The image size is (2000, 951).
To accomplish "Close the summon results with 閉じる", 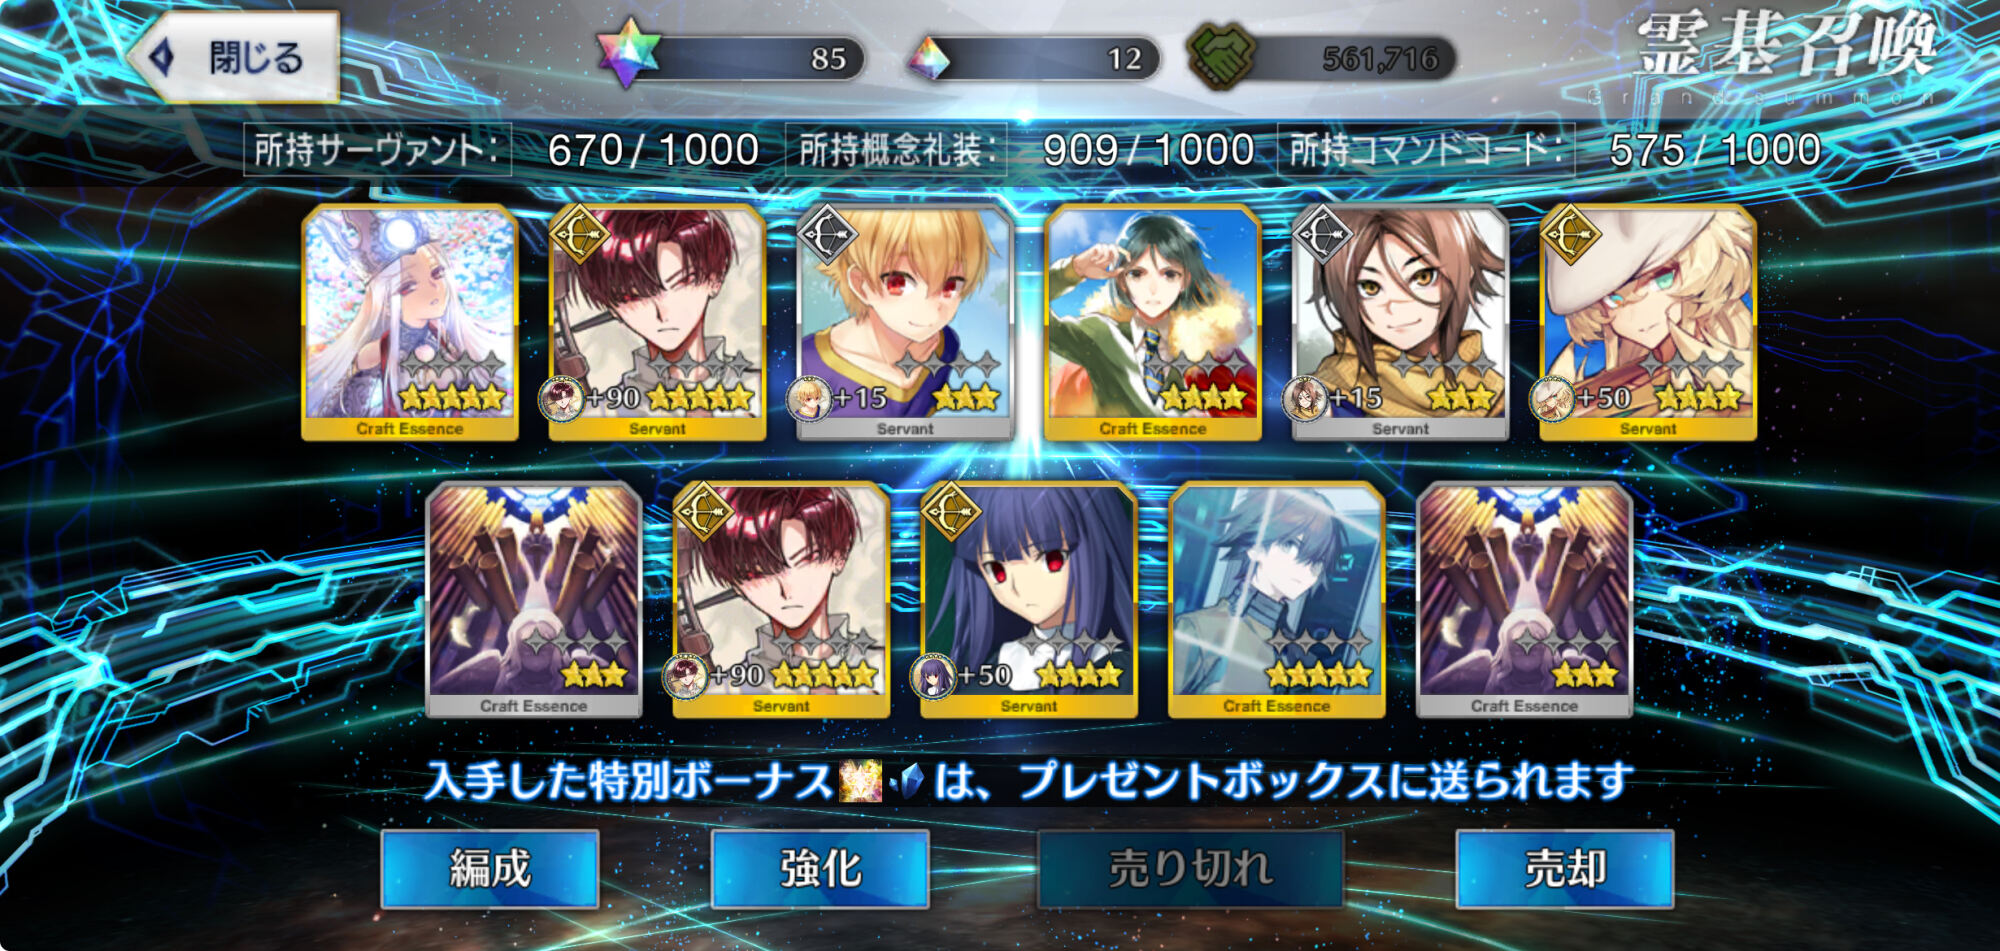I will [x=235, y=57].
